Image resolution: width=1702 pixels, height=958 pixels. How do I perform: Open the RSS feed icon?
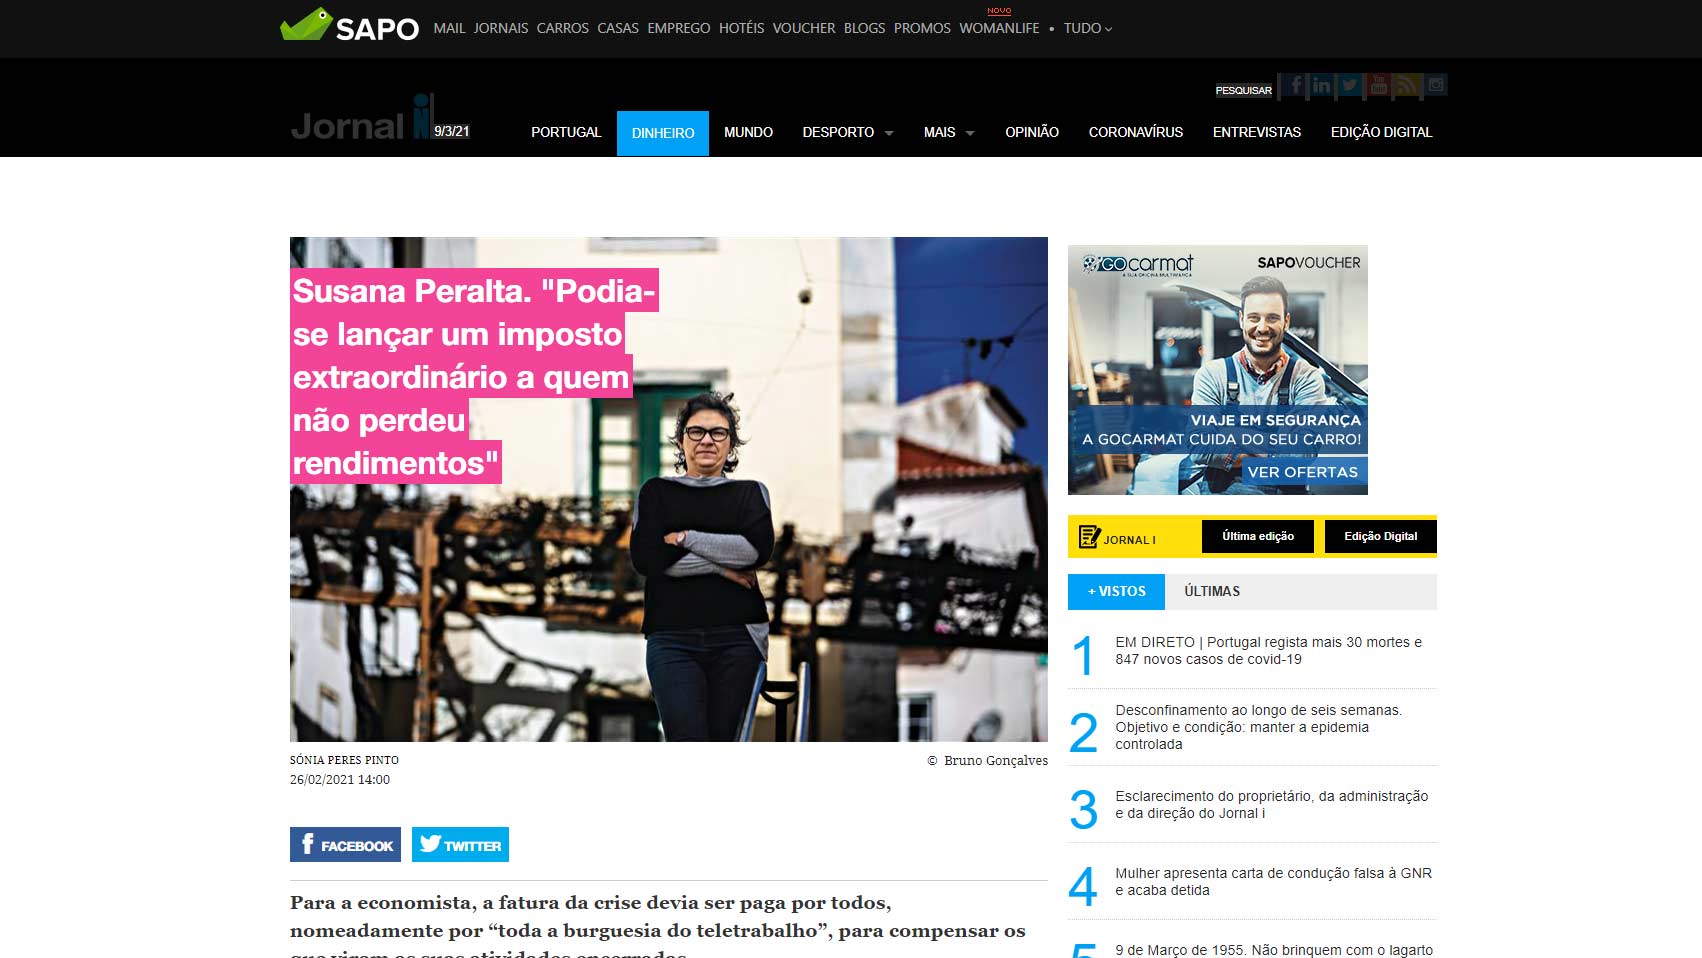pos(1406,86)
